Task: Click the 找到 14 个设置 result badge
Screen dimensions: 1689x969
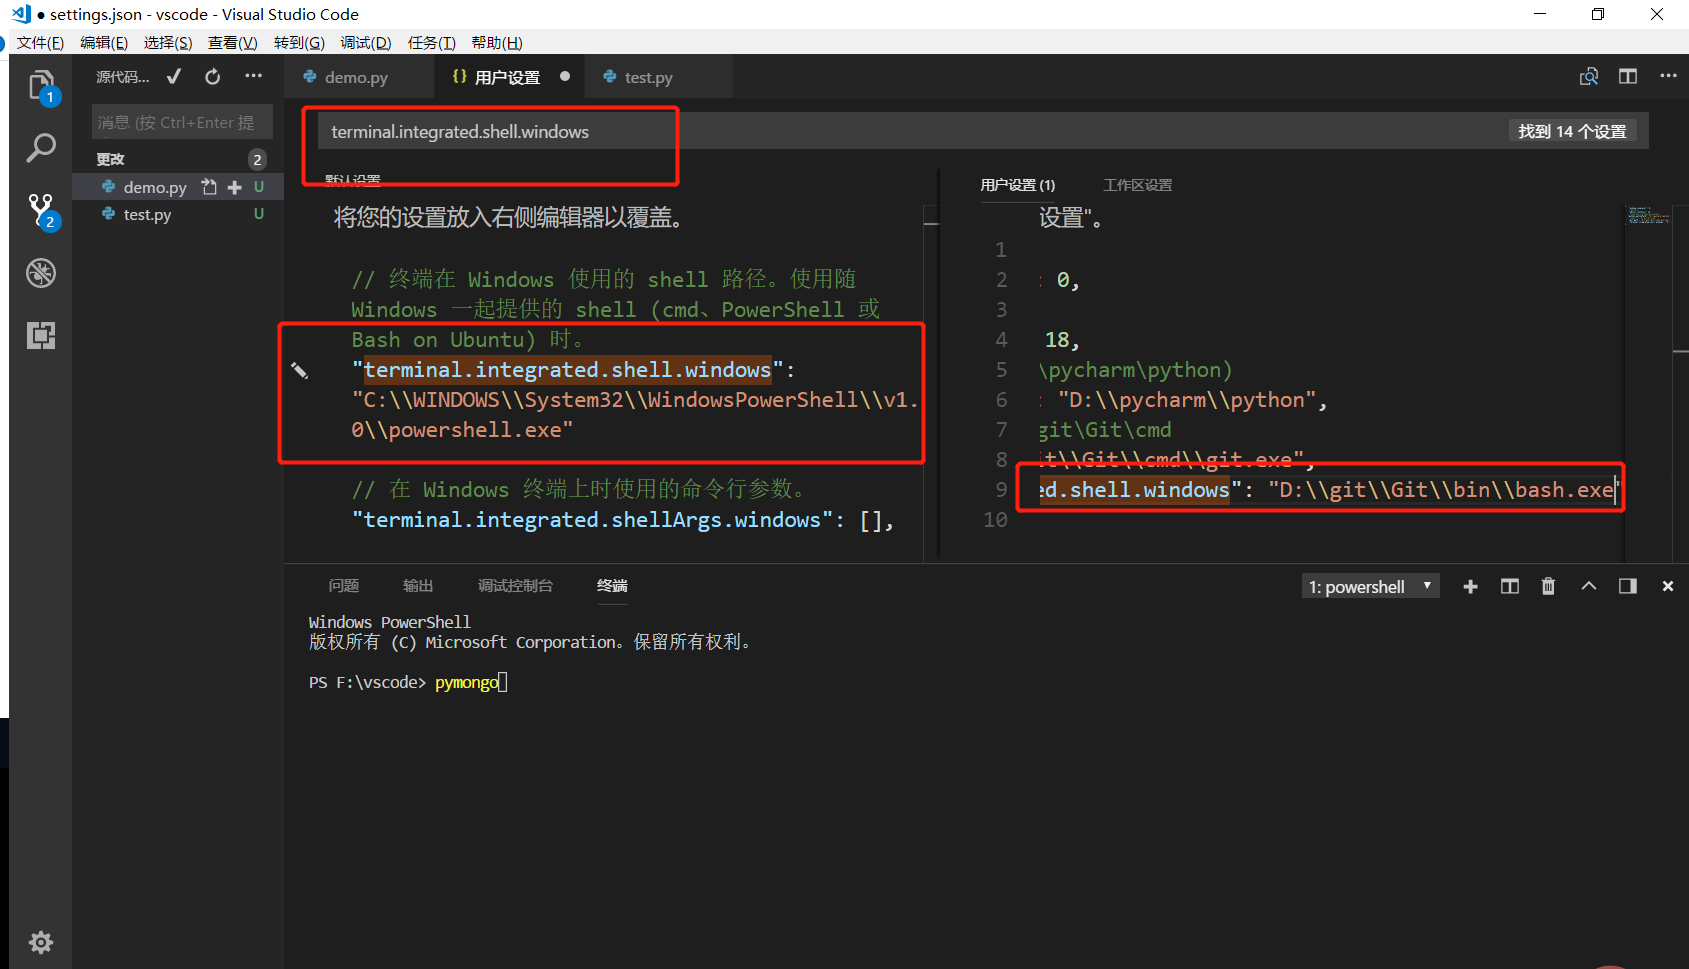Action: tap(1572, 131)
